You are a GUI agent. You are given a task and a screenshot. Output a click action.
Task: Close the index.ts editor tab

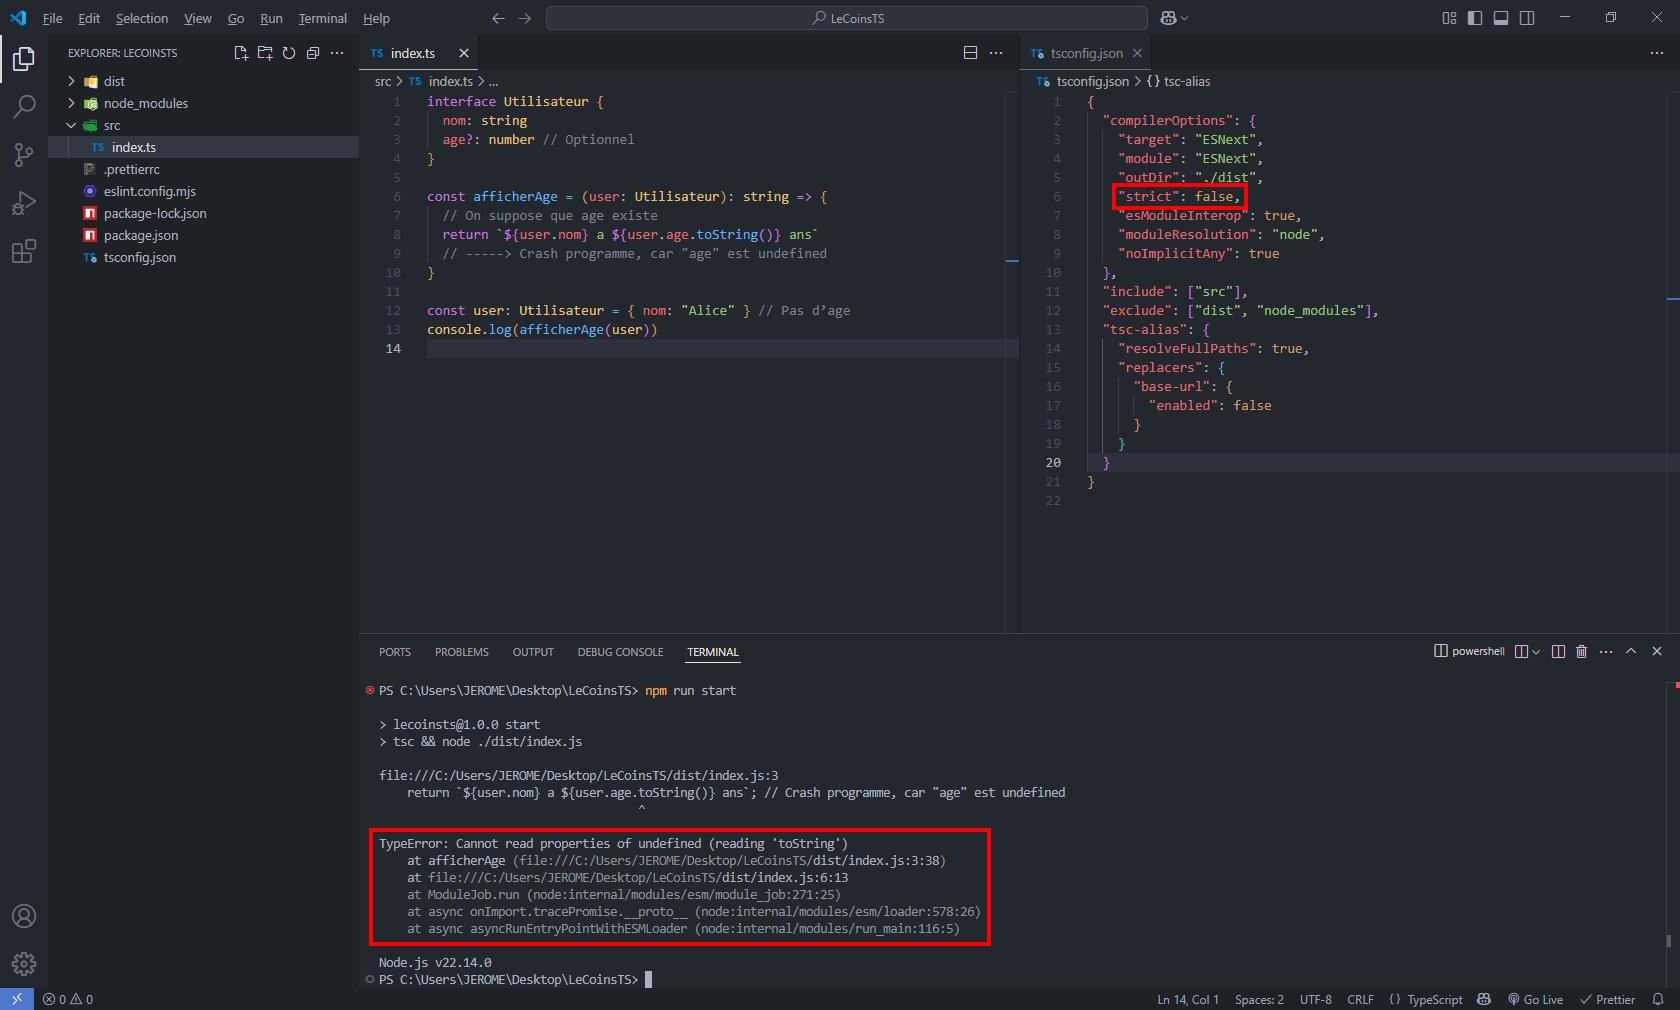(x=464, y=53)
